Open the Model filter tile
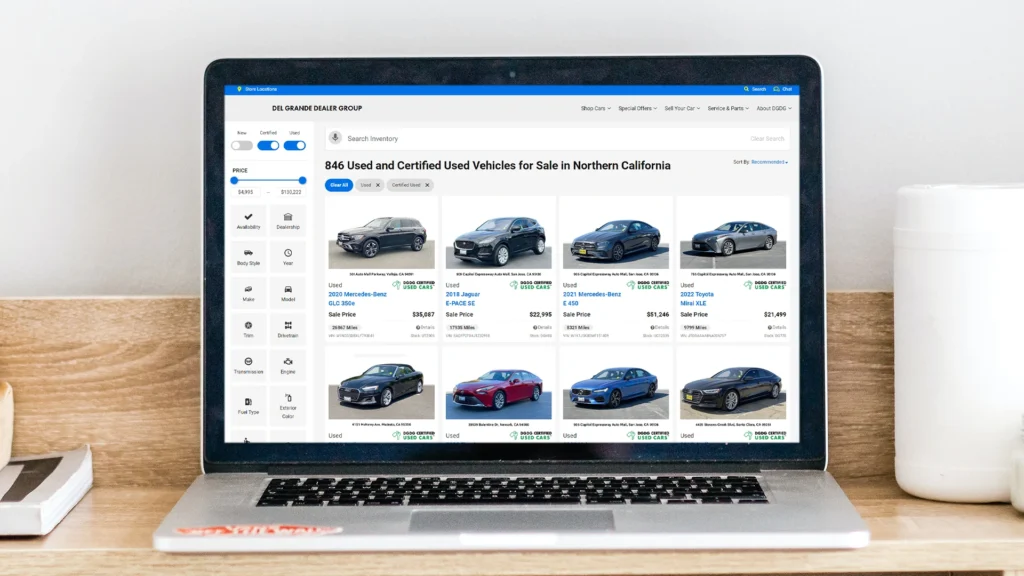Screen dimensions: 1024x576 (288, 293)
